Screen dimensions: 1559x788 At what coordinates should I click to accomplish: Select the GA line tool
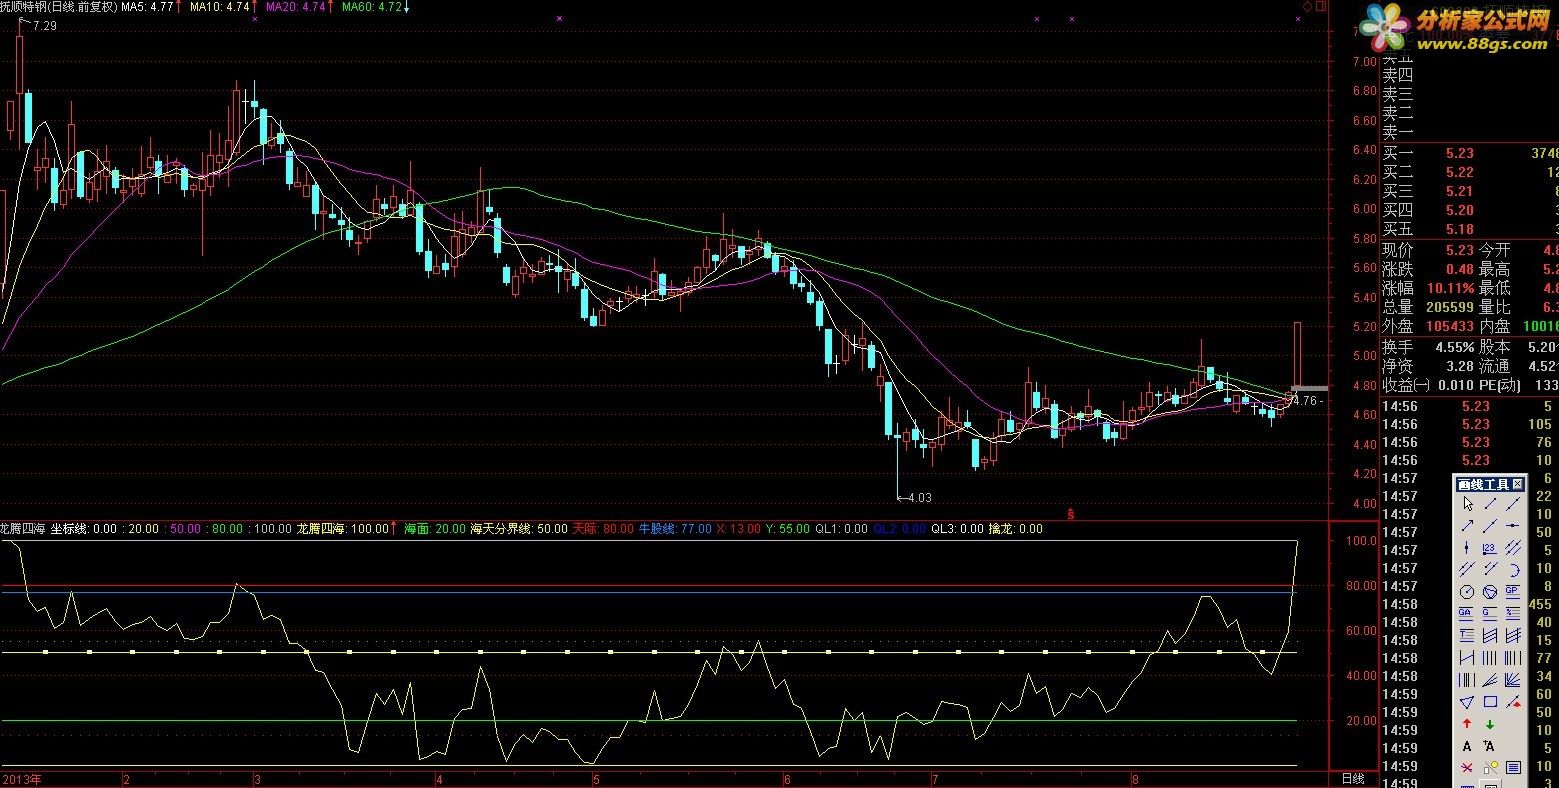(x=1467, y=612)
